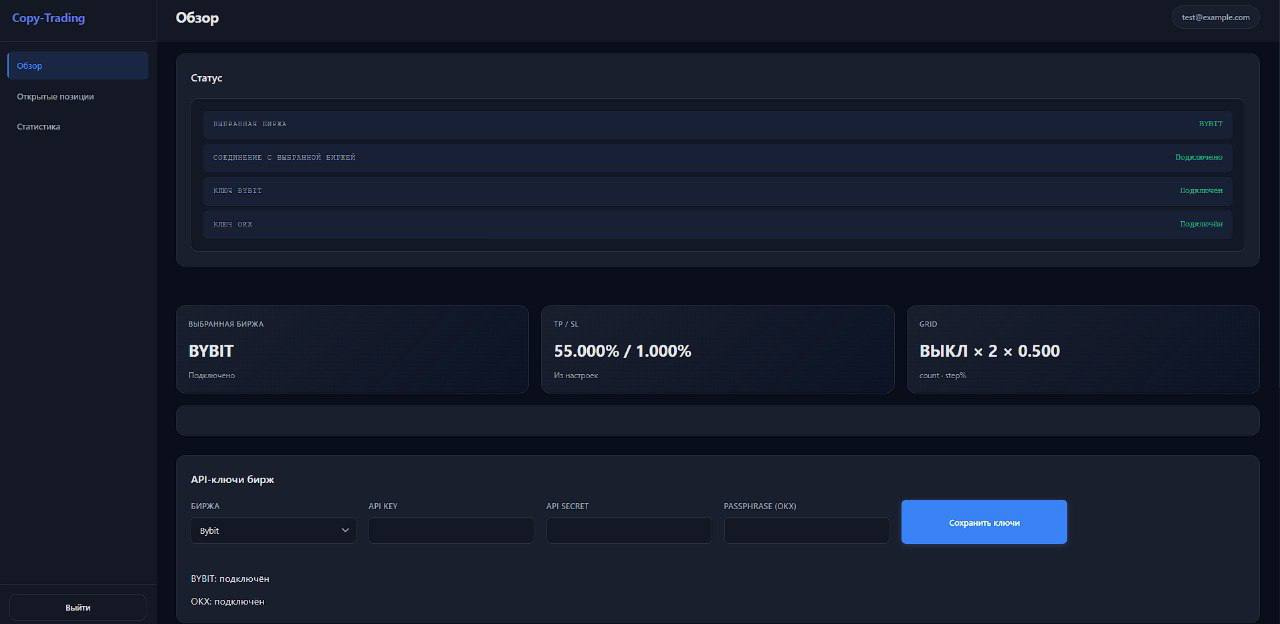Select the Выбранная биржа status row
The height and width of the screenshot is (624, 1280).
pos(717,124)
